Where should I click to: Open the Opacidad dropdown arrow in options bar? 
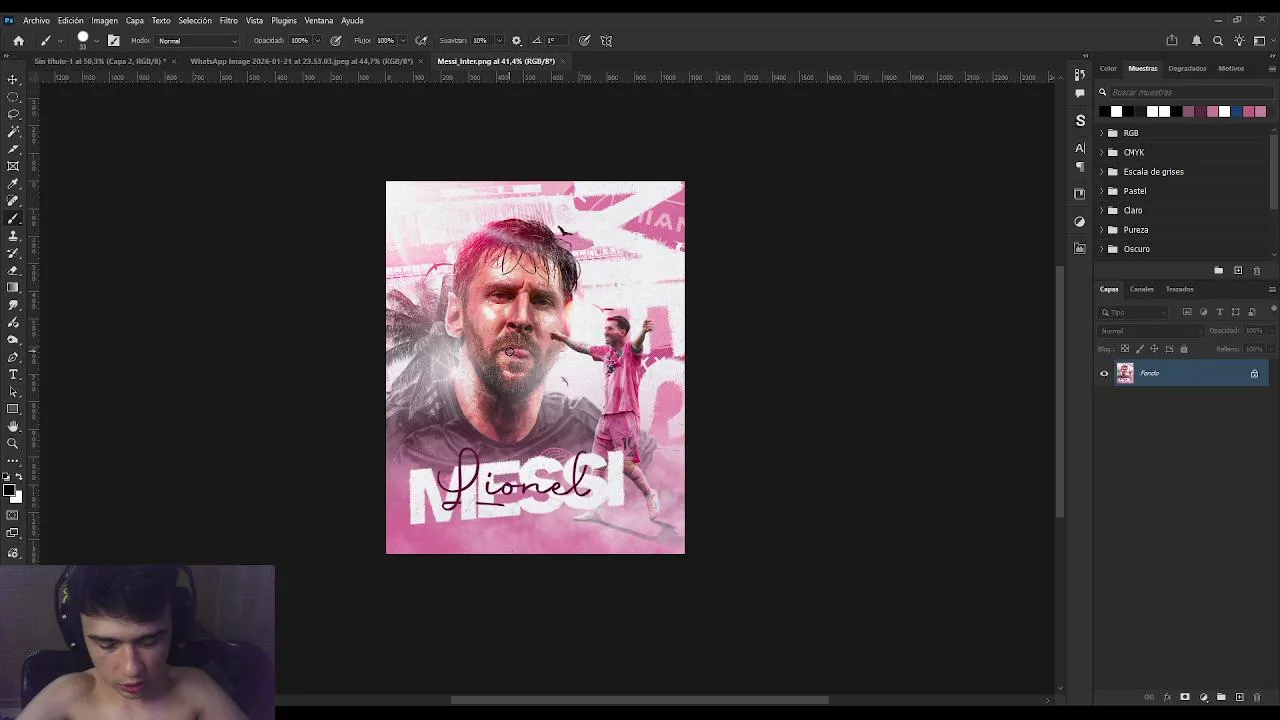point(317,41)
